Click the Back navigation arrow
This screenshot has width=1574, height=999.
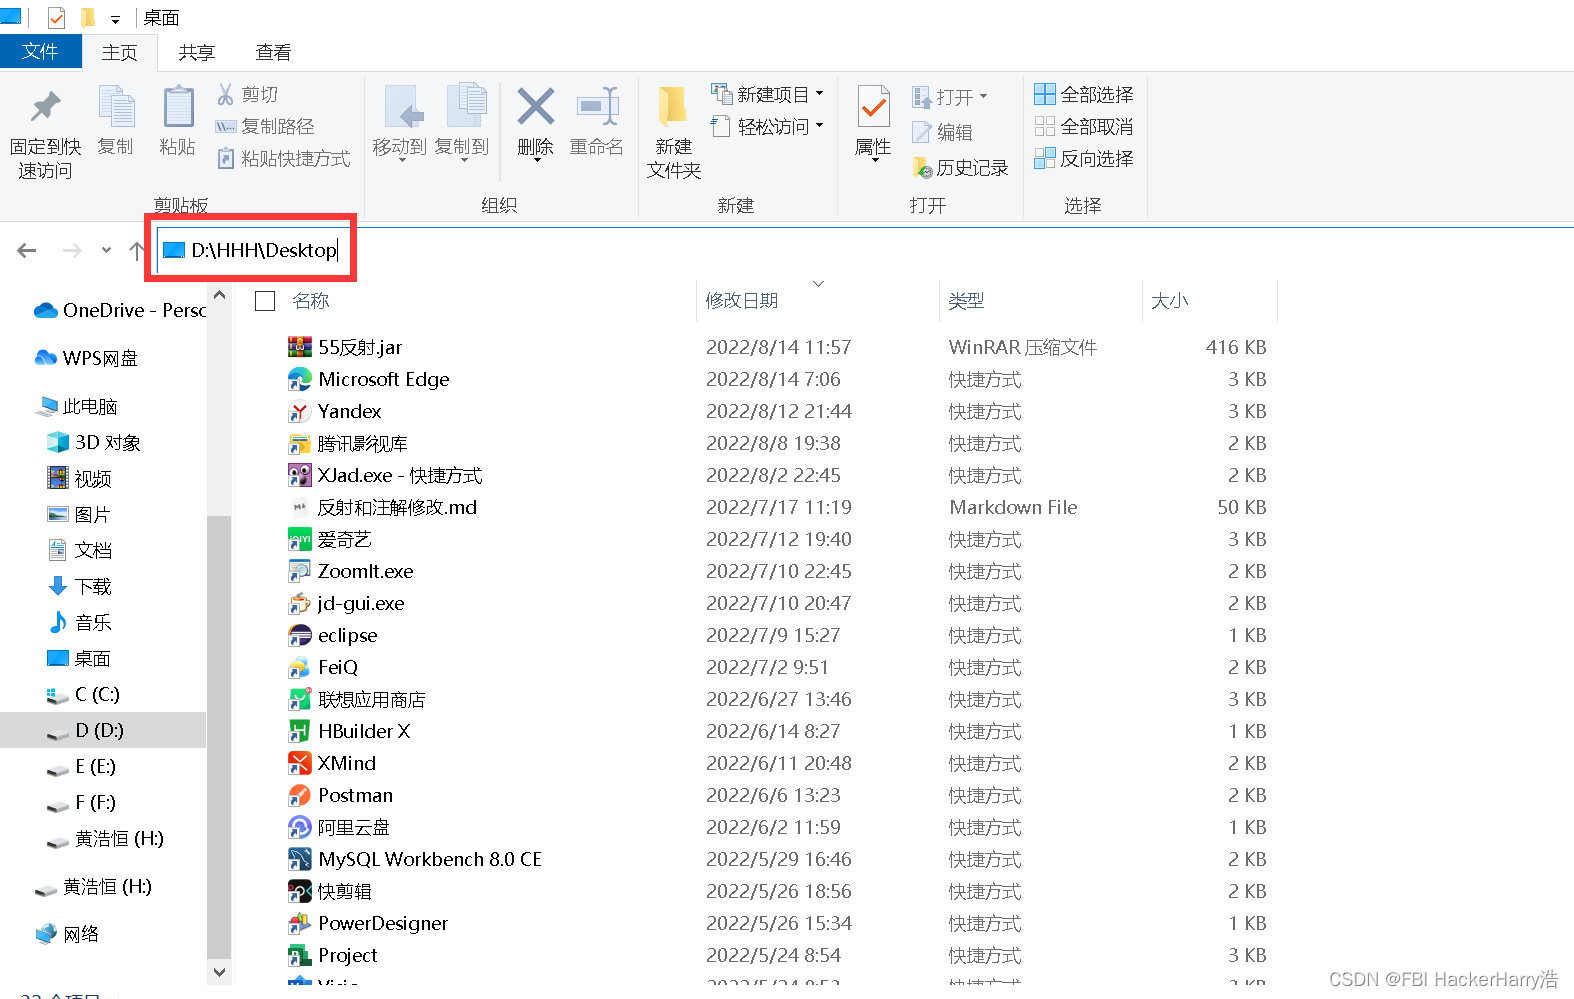pos(27,250)
